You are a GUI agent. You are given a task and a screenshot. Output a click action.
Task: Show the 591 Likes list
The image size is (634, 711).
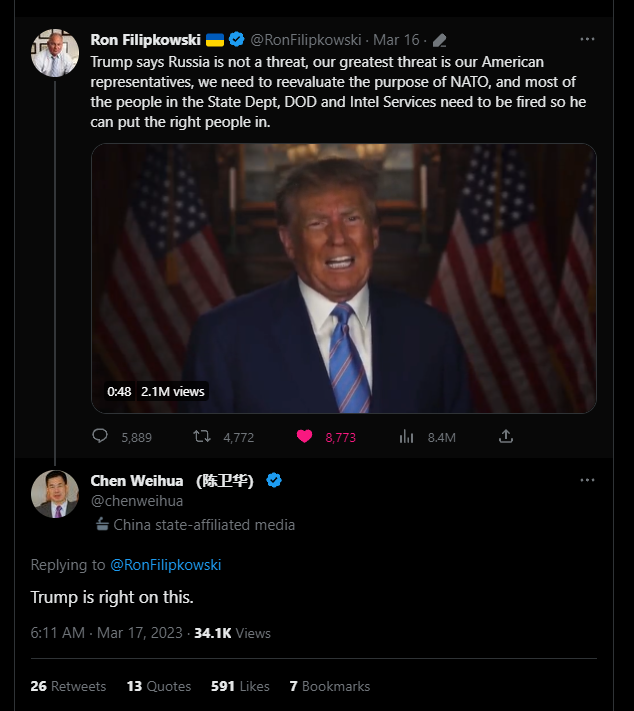click(x=240, y=686)
